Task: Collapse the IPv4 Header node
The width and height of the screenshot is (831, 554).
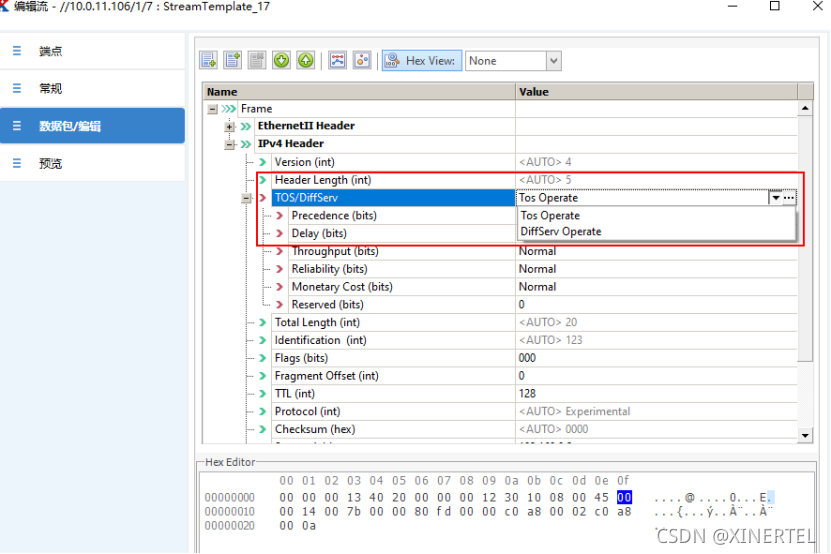Action: [229, 144]
